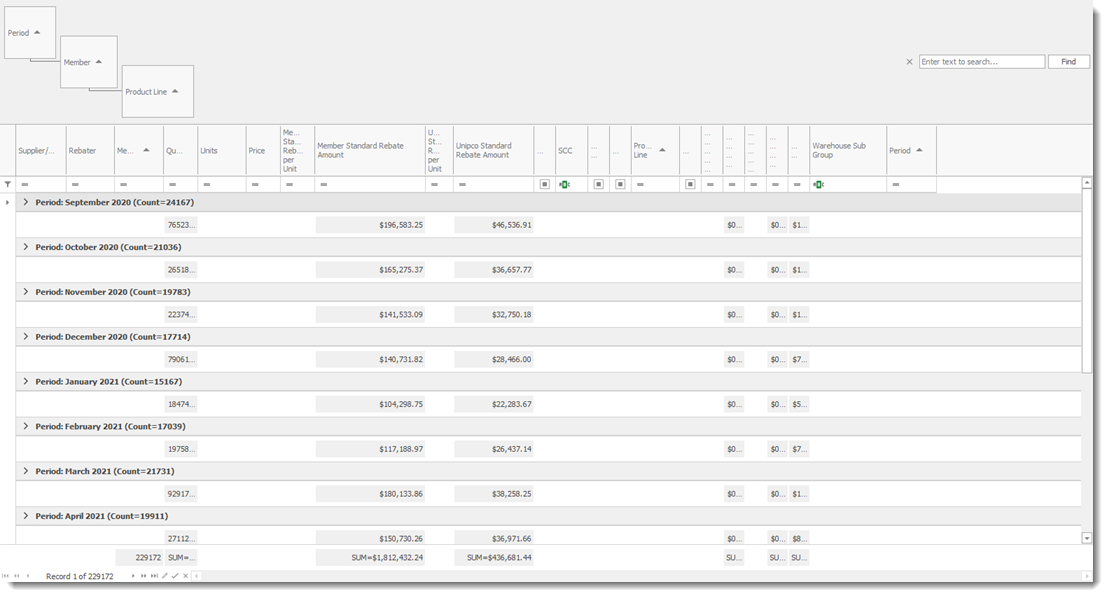
Task: Click the edit pencil icon in navigator
Action: coord(164,576)
